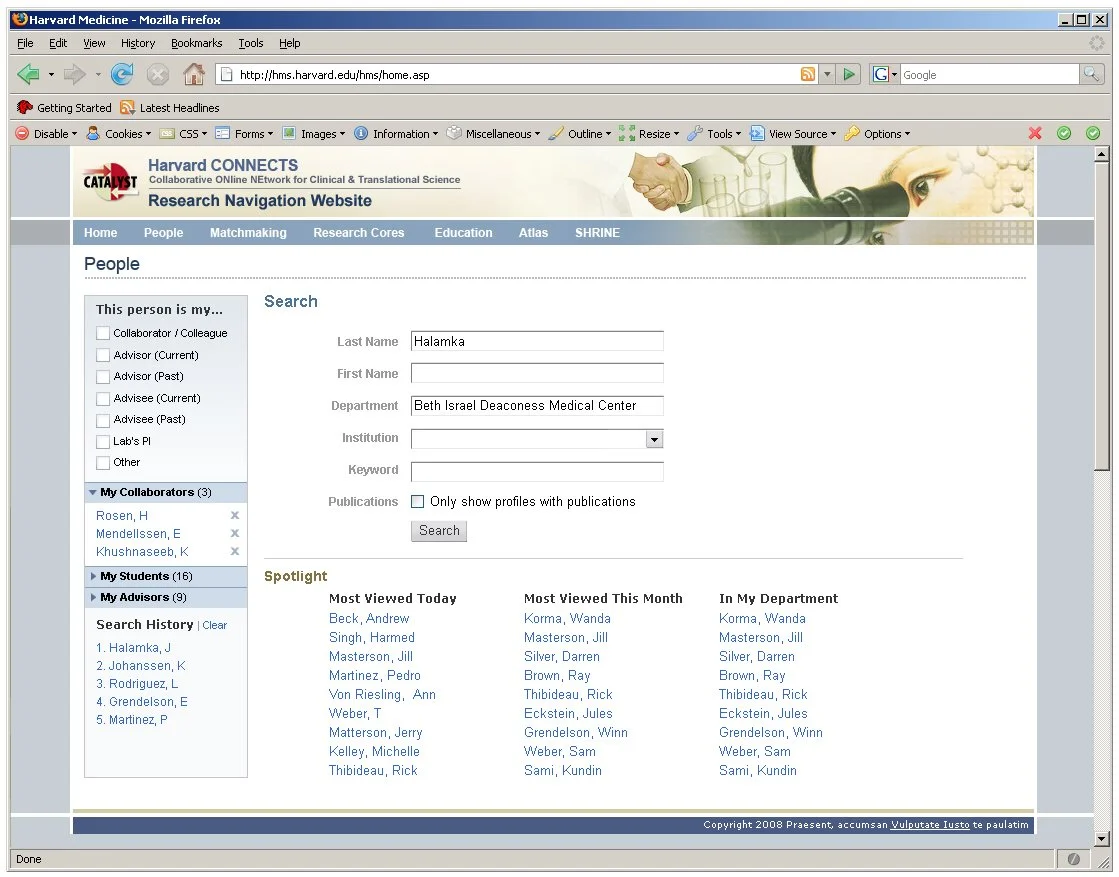Image resolution: width=1119 pixels, height=877 pixels.
Task: Click the Search button
Action: coord(439,531)
